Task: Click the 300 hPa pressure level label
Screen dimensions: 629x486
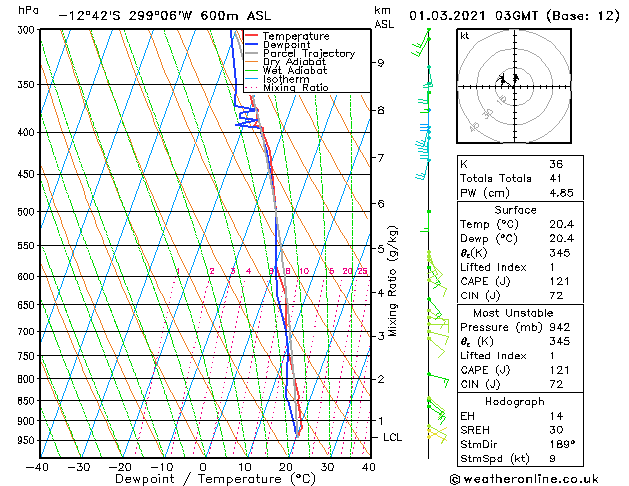Action: point(26,30)
